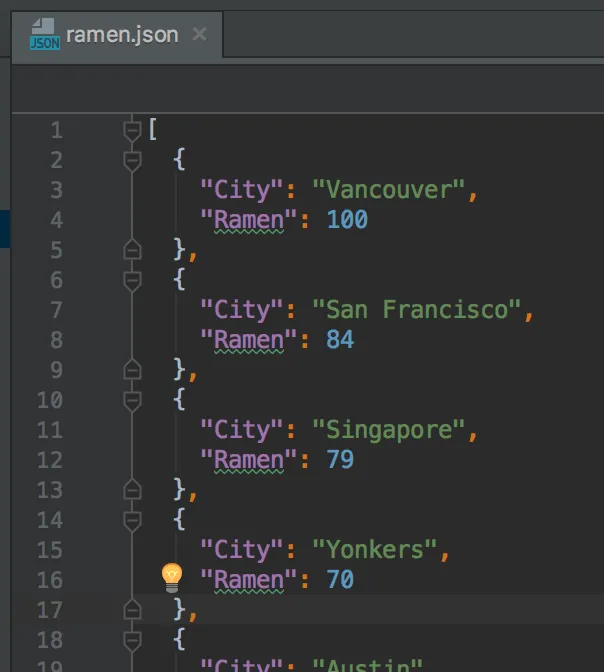Open the yellow lightbulb quick-fix on line 16

pyautogui.click(x=172, y=578)
